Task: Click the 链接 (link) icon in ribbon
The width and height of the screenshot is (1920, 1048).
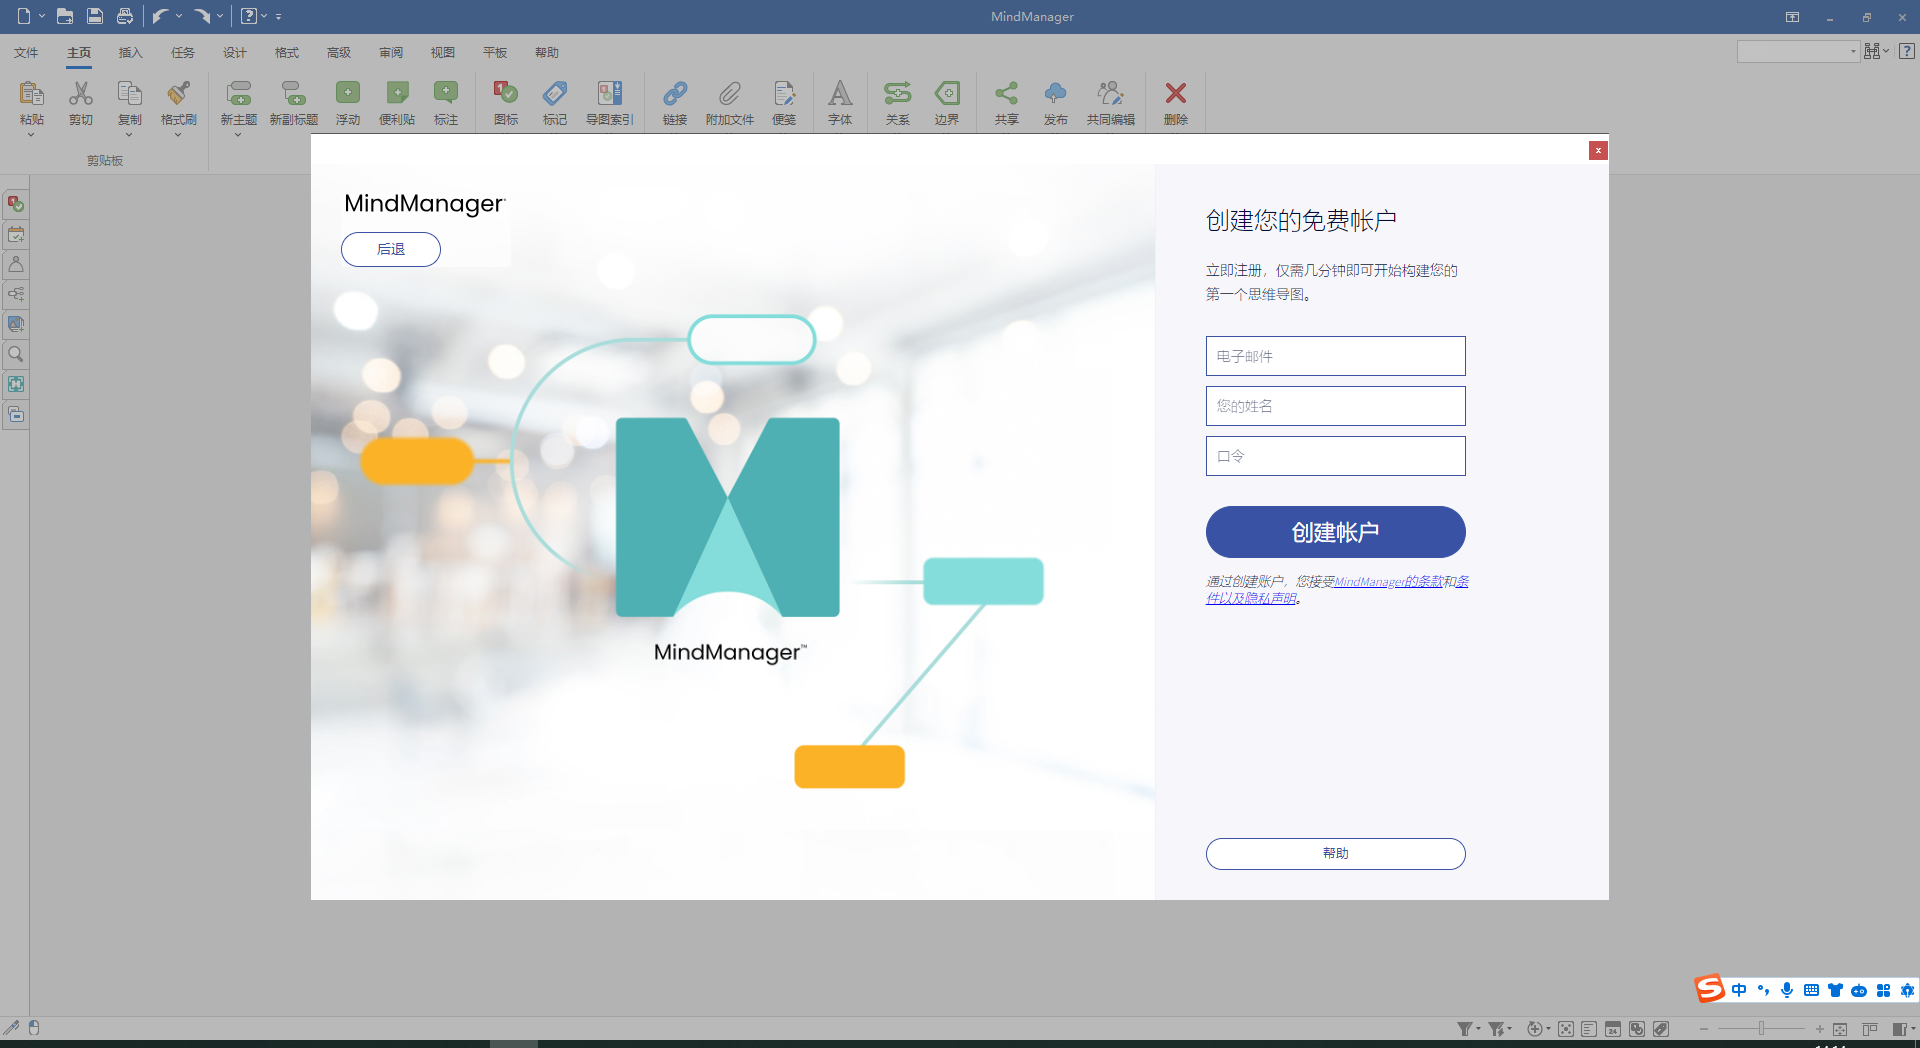Action: click(675, 95)
